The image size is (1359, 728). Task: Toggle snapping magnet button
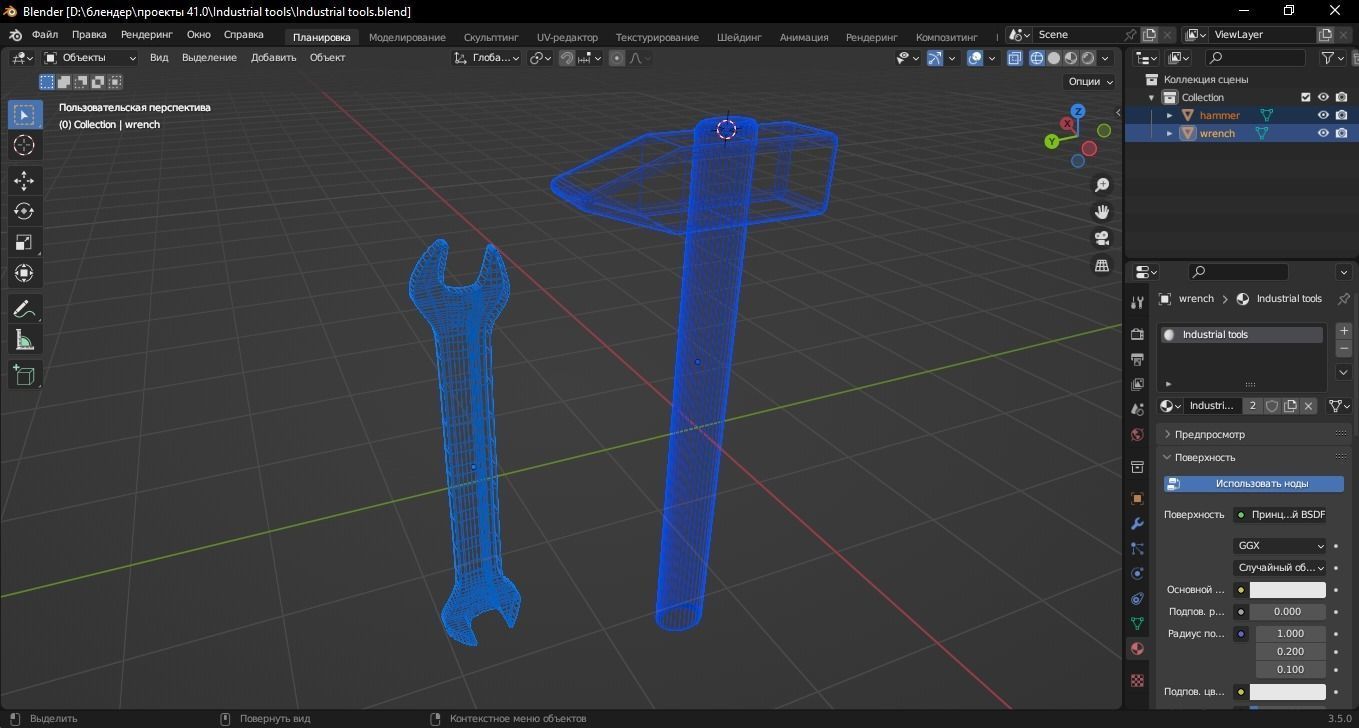coord(566,58)
